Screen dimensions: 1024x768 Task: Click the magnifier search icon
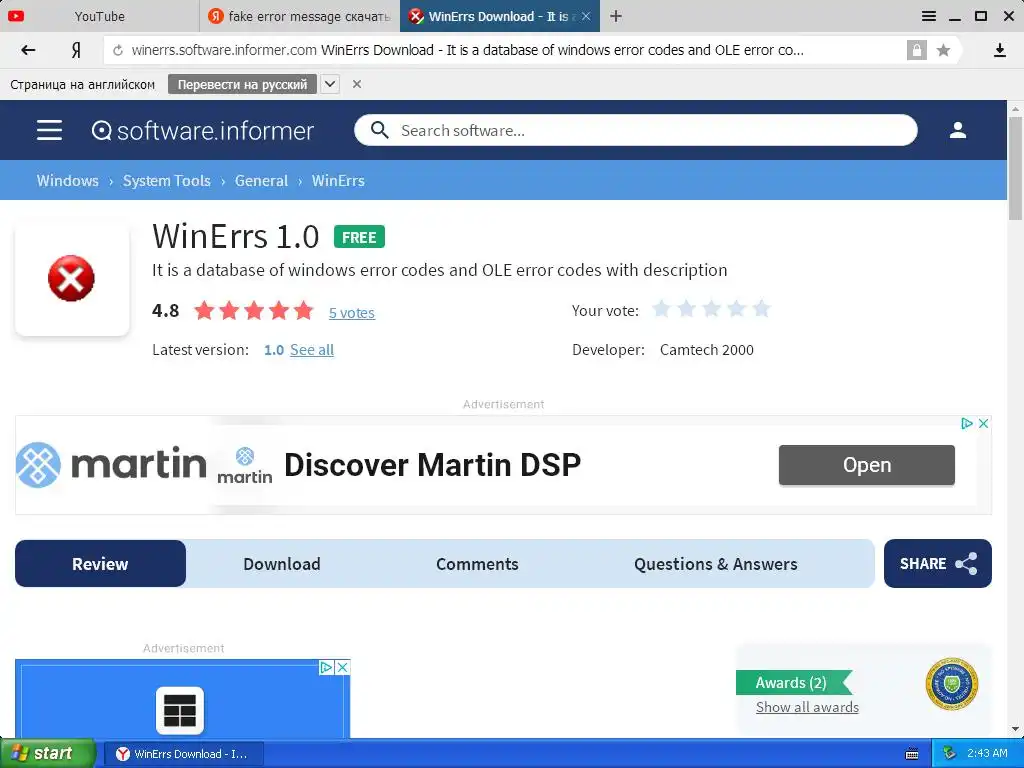(379, 130)
